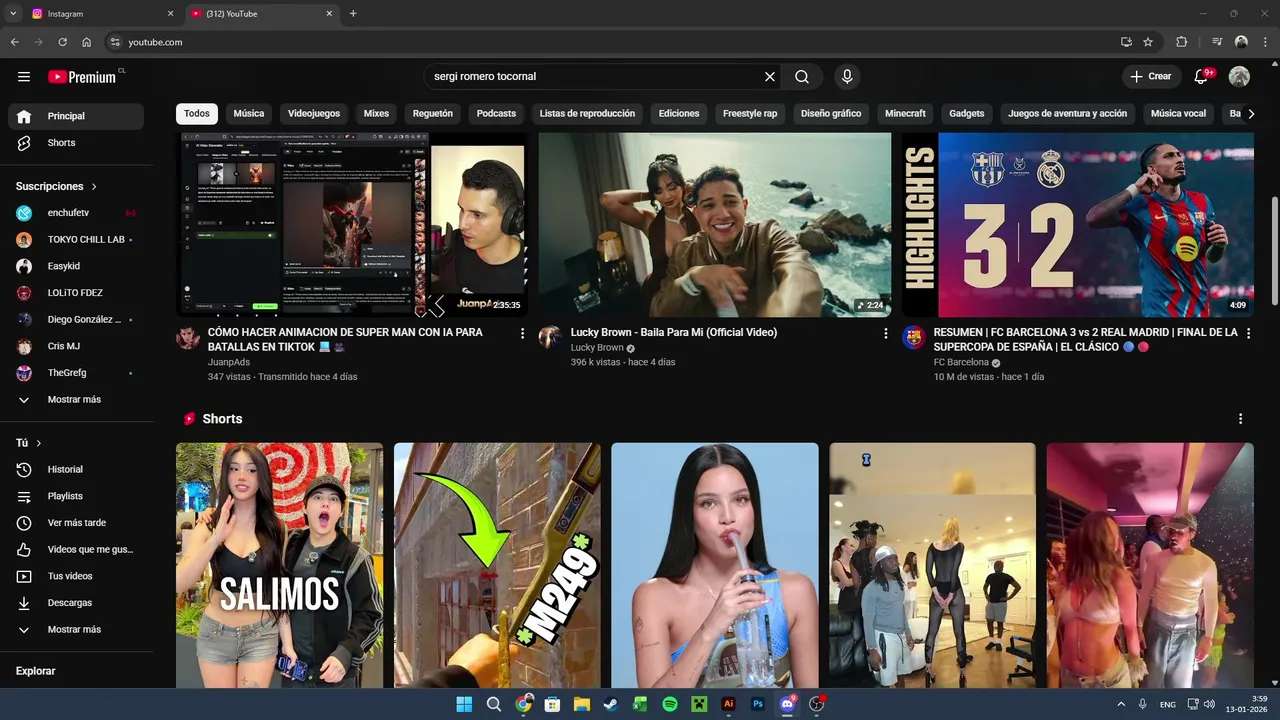The width and height of the screenshot is (1280, 720).
Task: Open the SALIMOS short thumbnail
Action: coord(279,565)
